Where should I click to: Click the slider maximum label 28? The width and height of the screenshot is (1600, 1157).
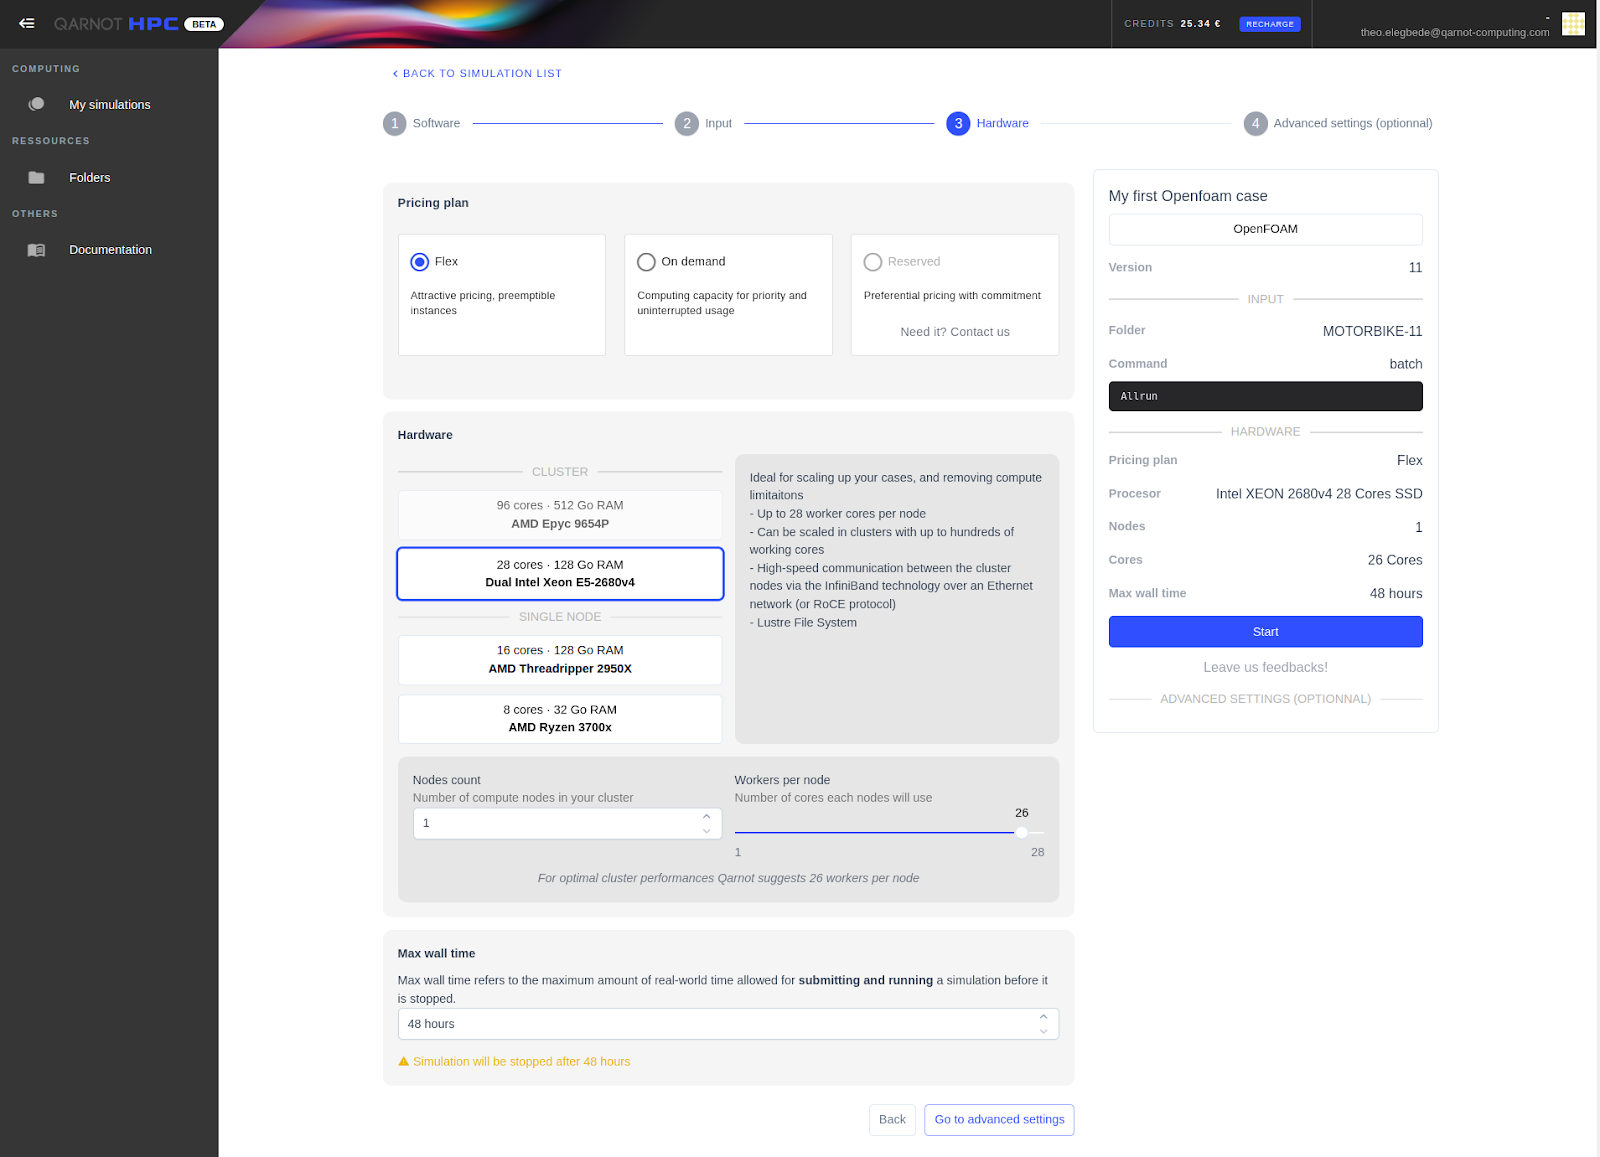pyautogui.click(x=1037, y=852)
